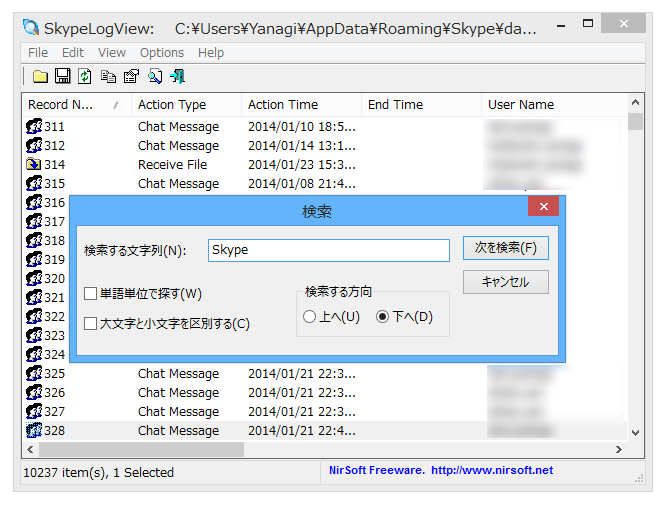
Task: Sort by End Time column header
Action: 421,105
